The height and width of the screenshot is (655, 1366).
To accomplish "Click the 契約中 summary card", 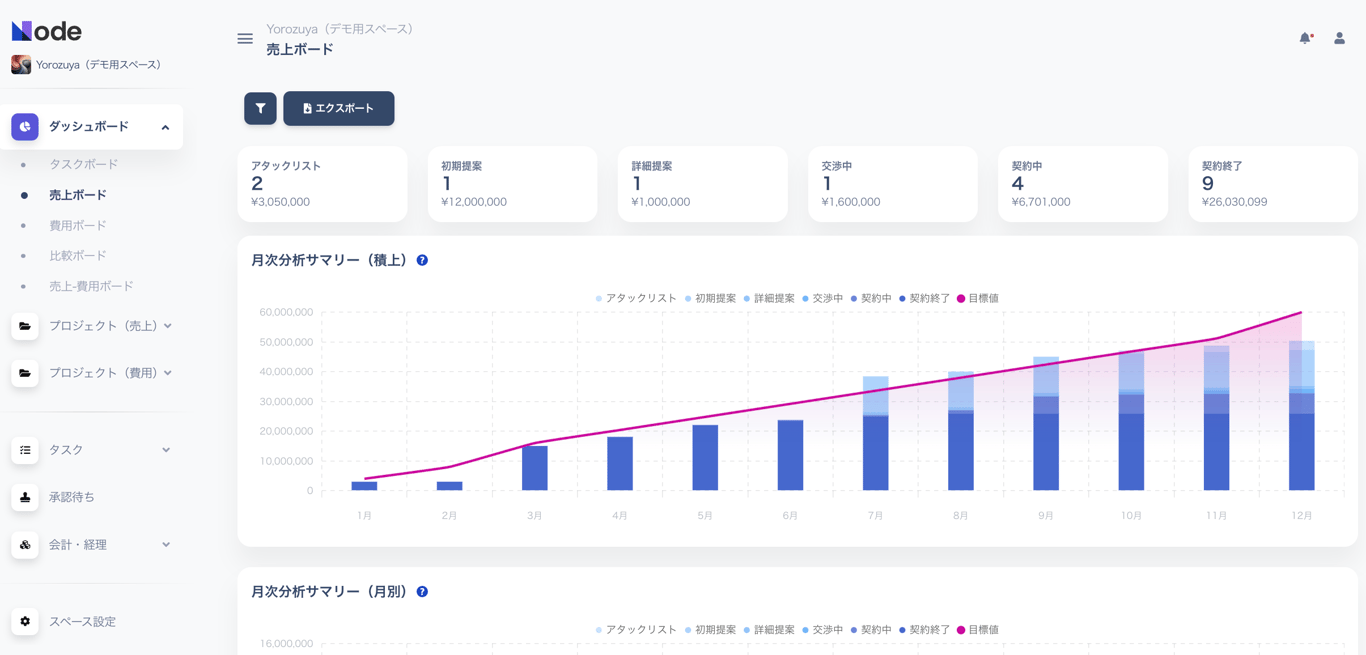I will (1082, 184).
